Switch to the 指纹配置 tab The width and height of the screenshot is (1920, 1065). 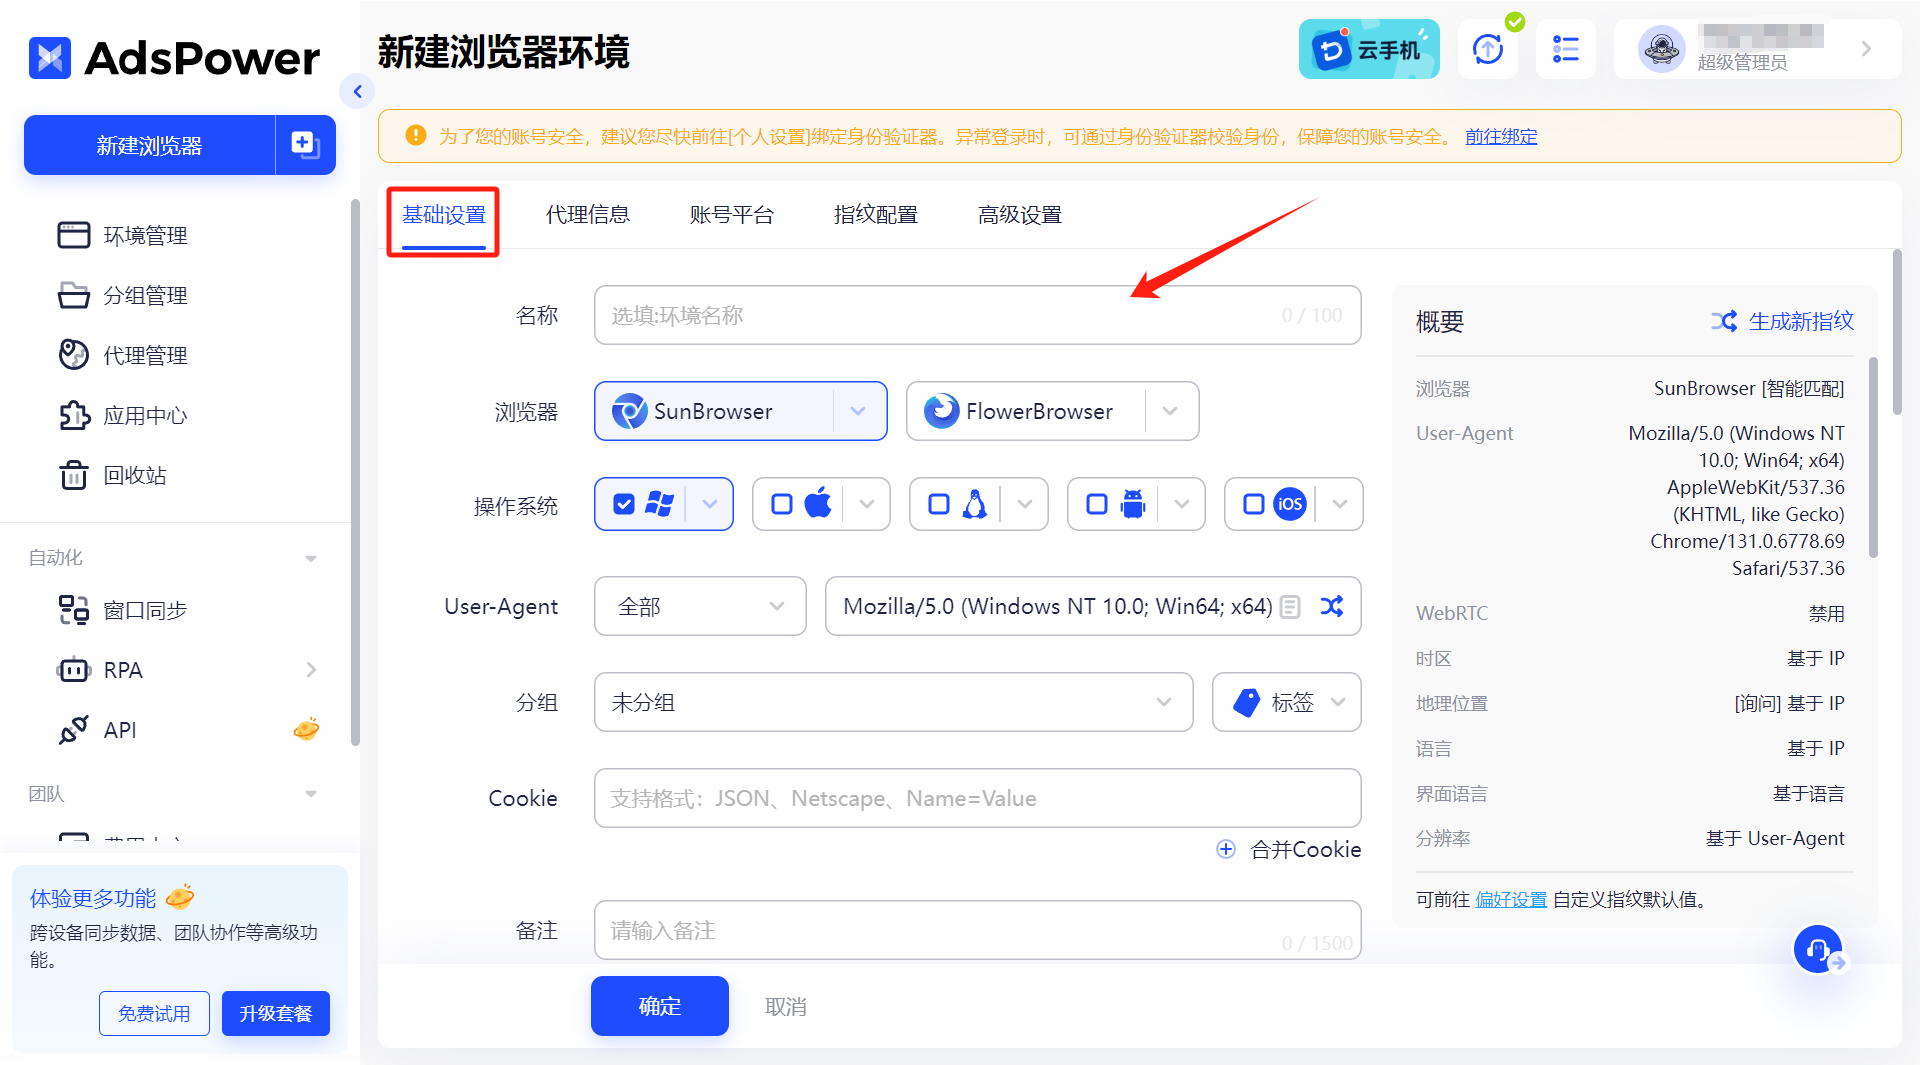point(875,215)
